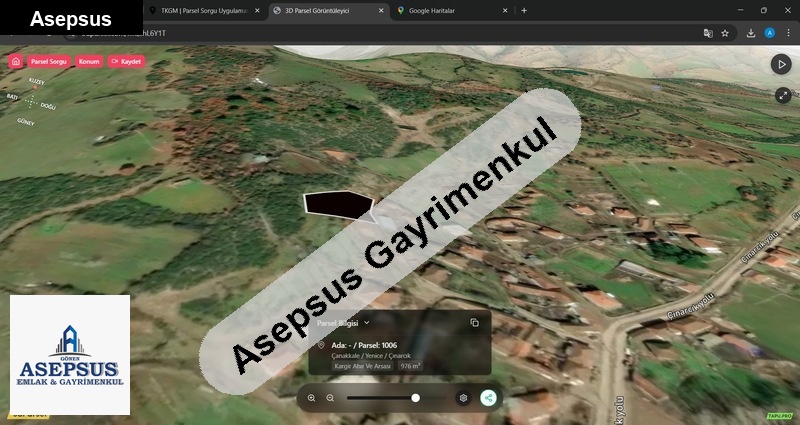Open the Parsel Sorgu query button

(48, 61)
